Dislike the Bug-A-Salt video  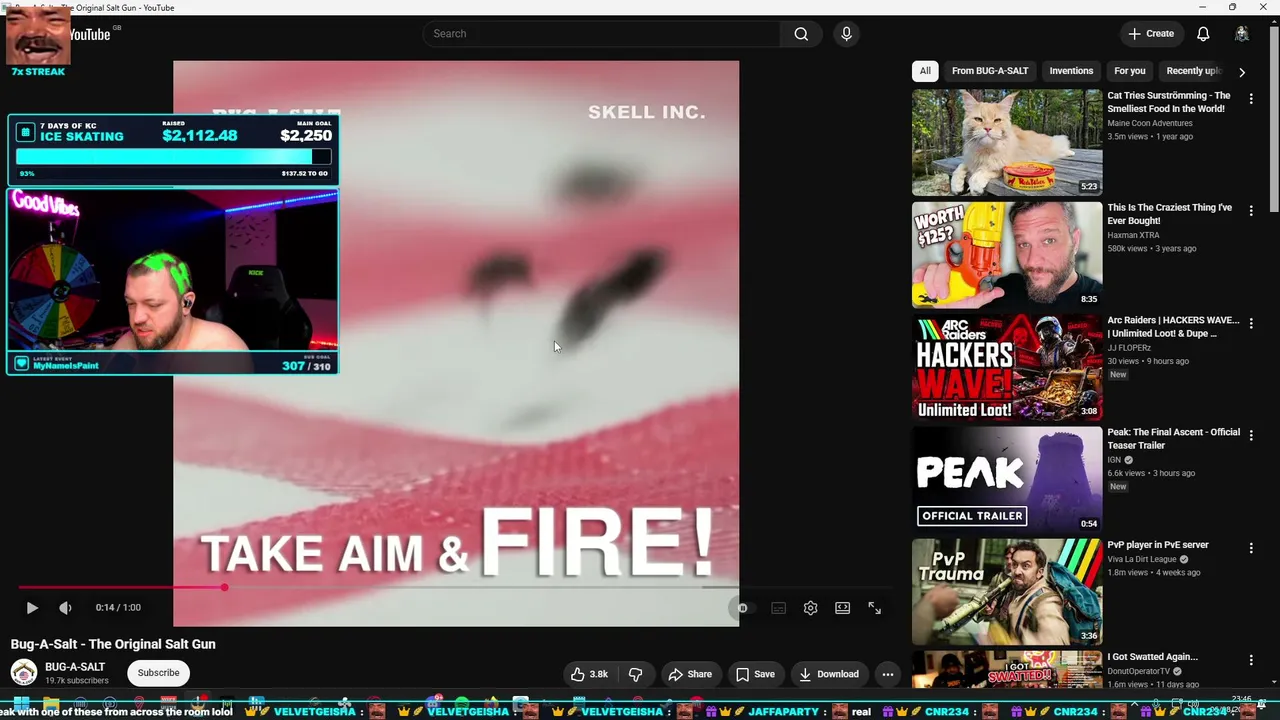[635, 674]
